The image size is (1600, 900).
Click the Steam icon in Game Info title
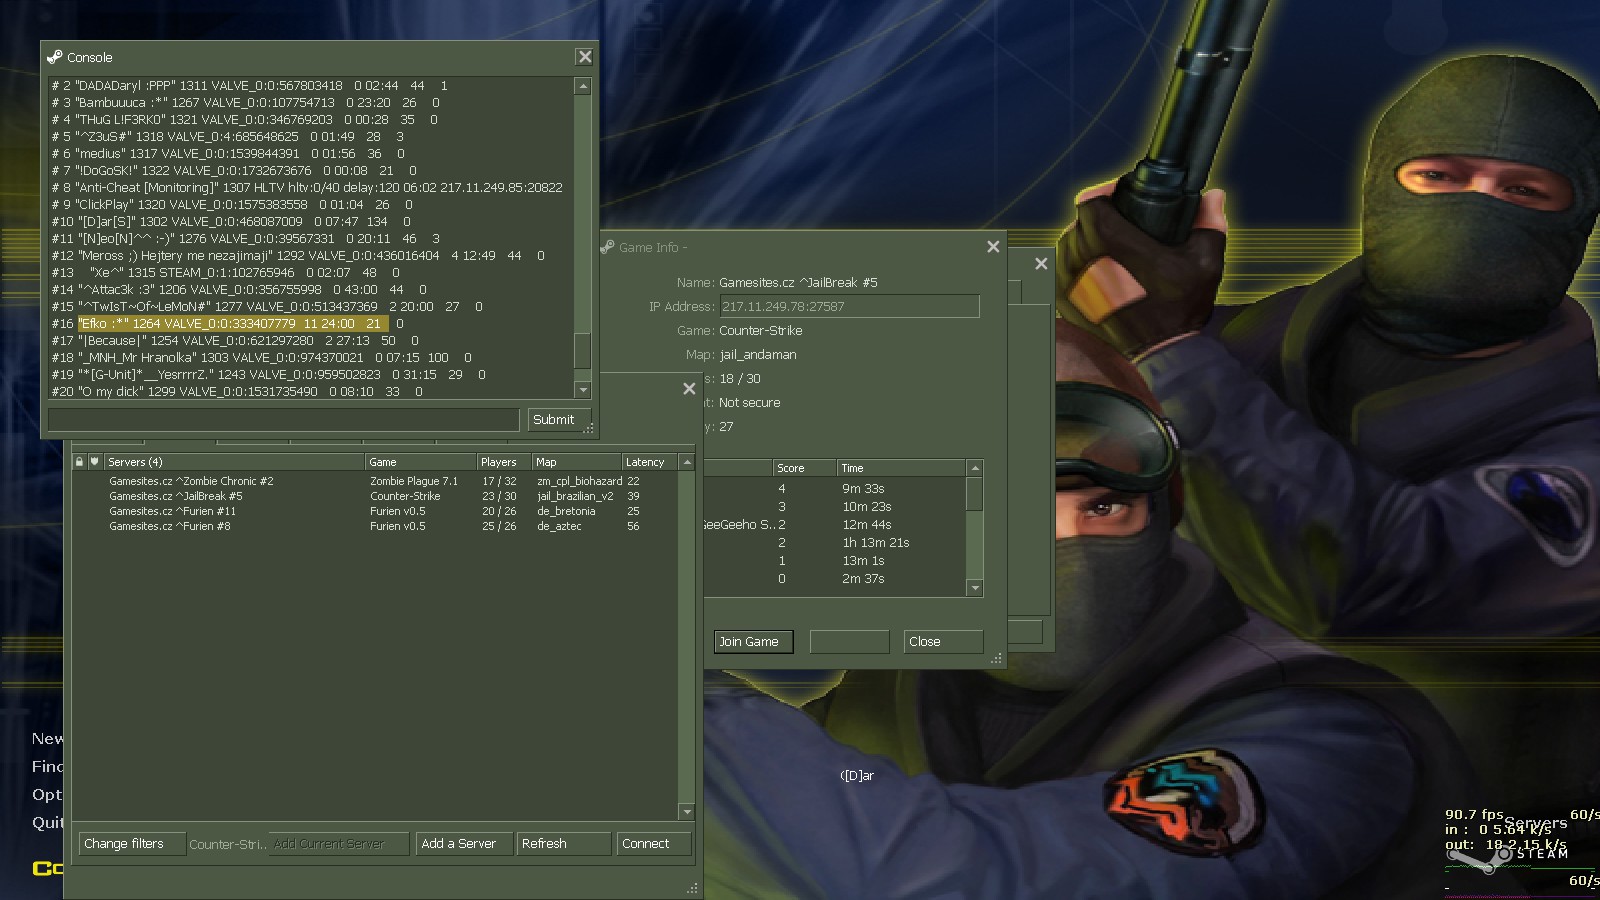(607, 247)
